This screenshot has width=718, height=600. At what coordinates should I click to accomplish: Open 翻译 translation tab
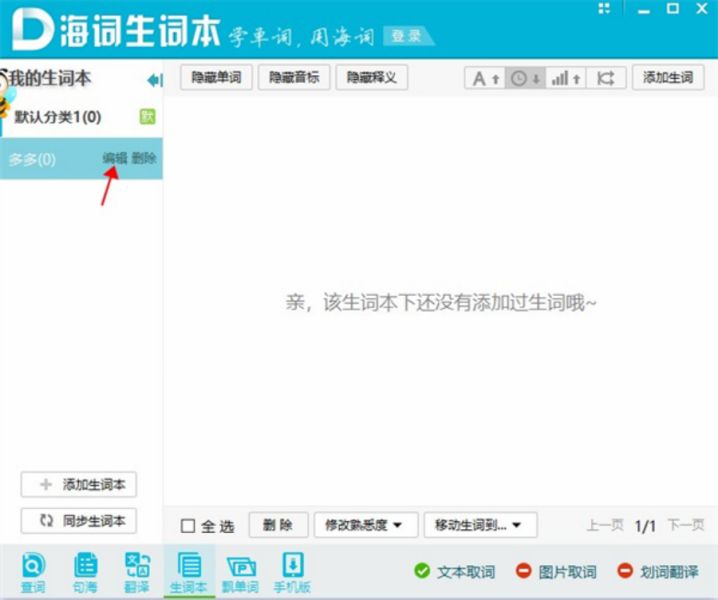(x=137, y=573)
